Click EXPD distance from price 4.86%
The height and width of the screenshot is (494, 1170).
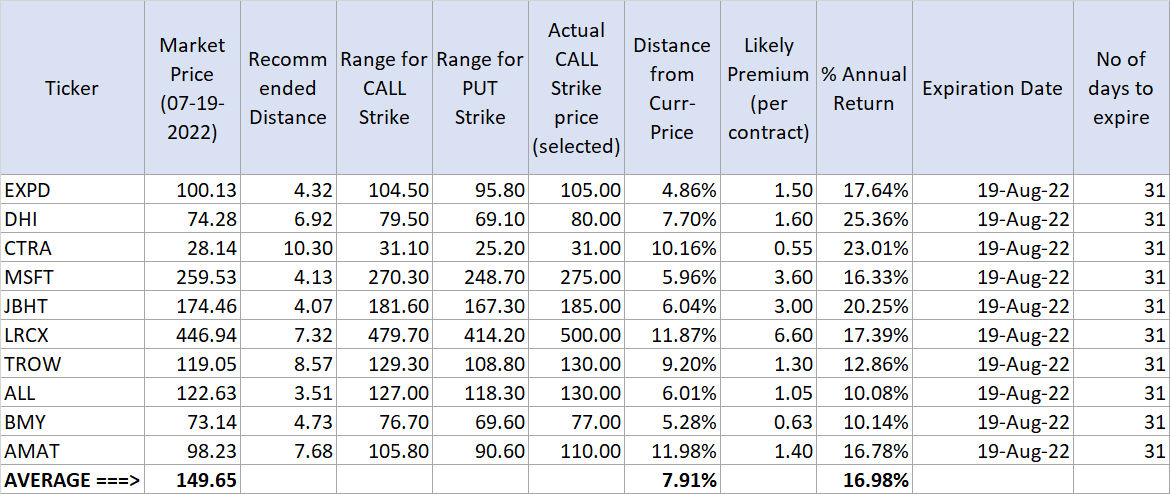[672, 189]
